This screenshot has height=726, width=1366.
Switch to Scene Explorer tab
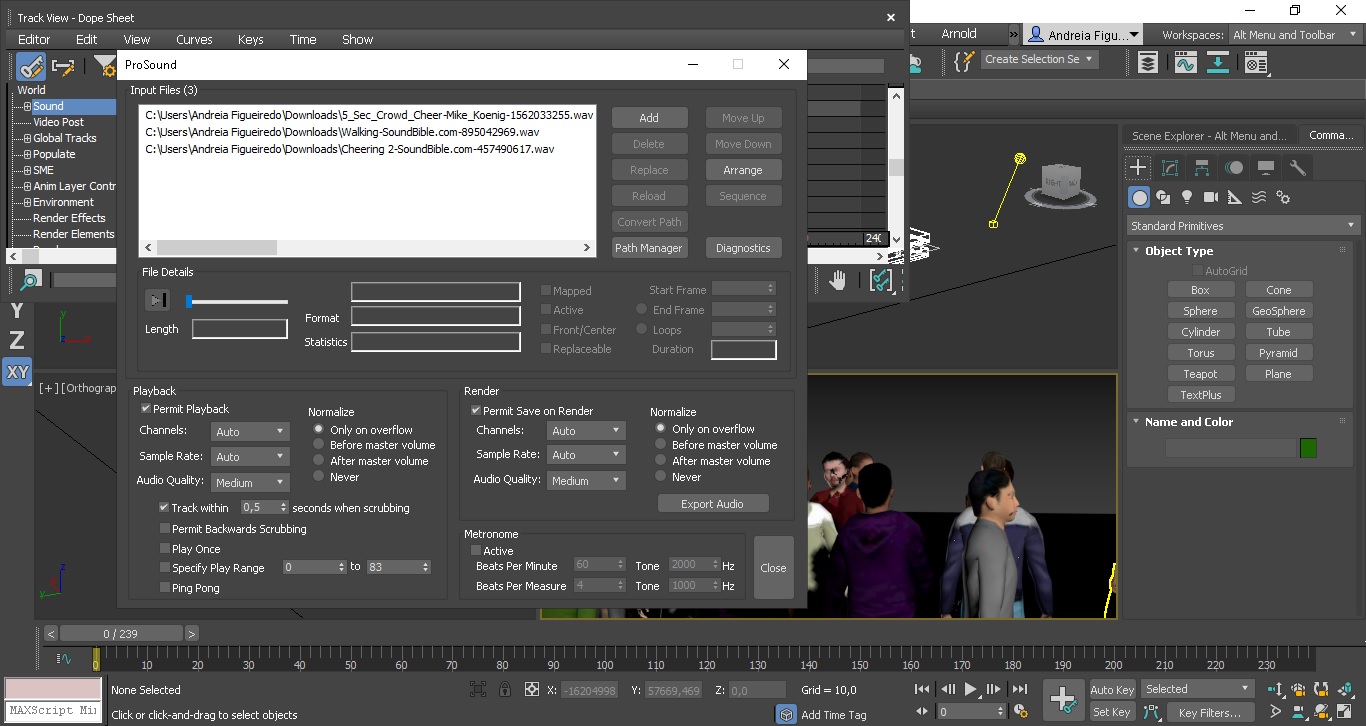pyautogui.click(x=1209, y=136)
